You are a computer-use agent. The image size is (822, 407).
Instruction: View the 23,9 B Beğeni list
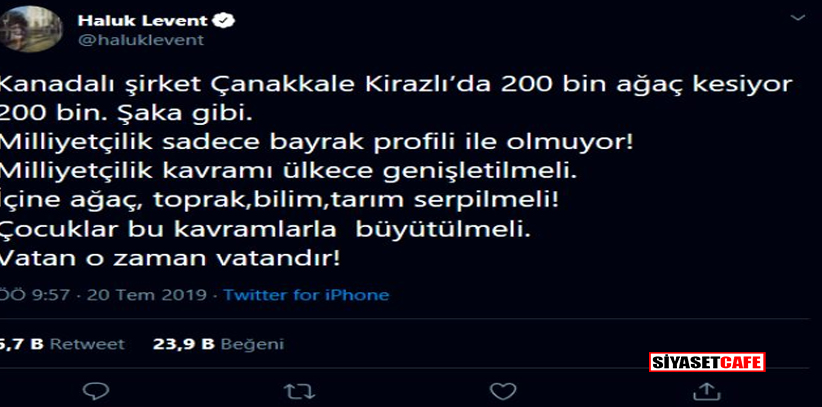(x=218, y=344)
